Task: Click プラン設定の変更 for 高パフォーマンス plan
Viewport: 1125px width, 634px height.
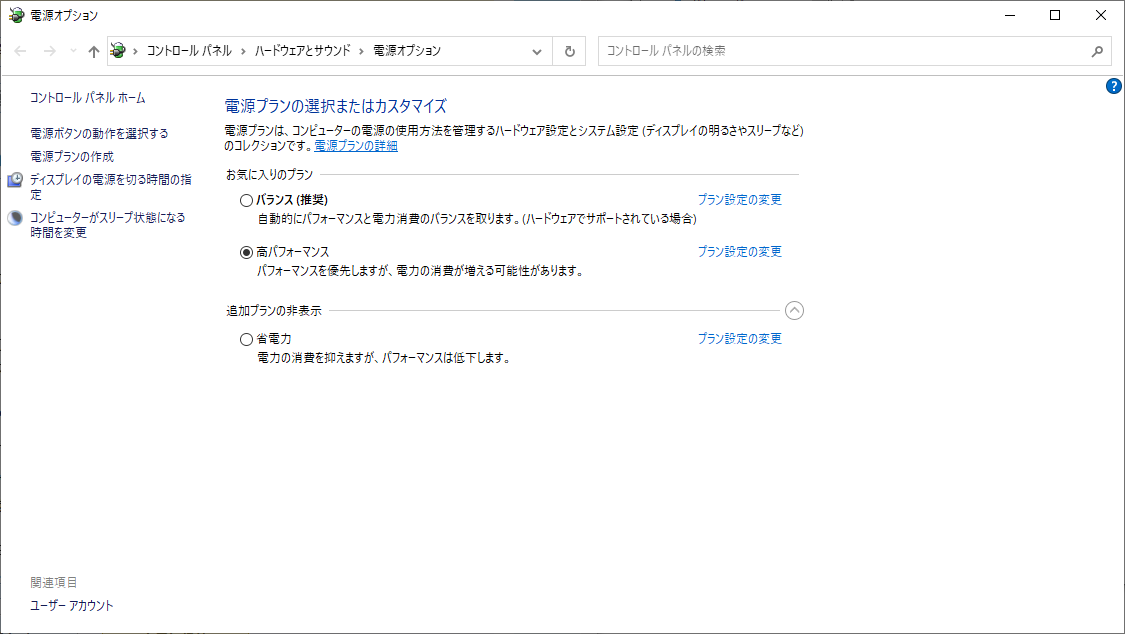Action: pos(740,252)
